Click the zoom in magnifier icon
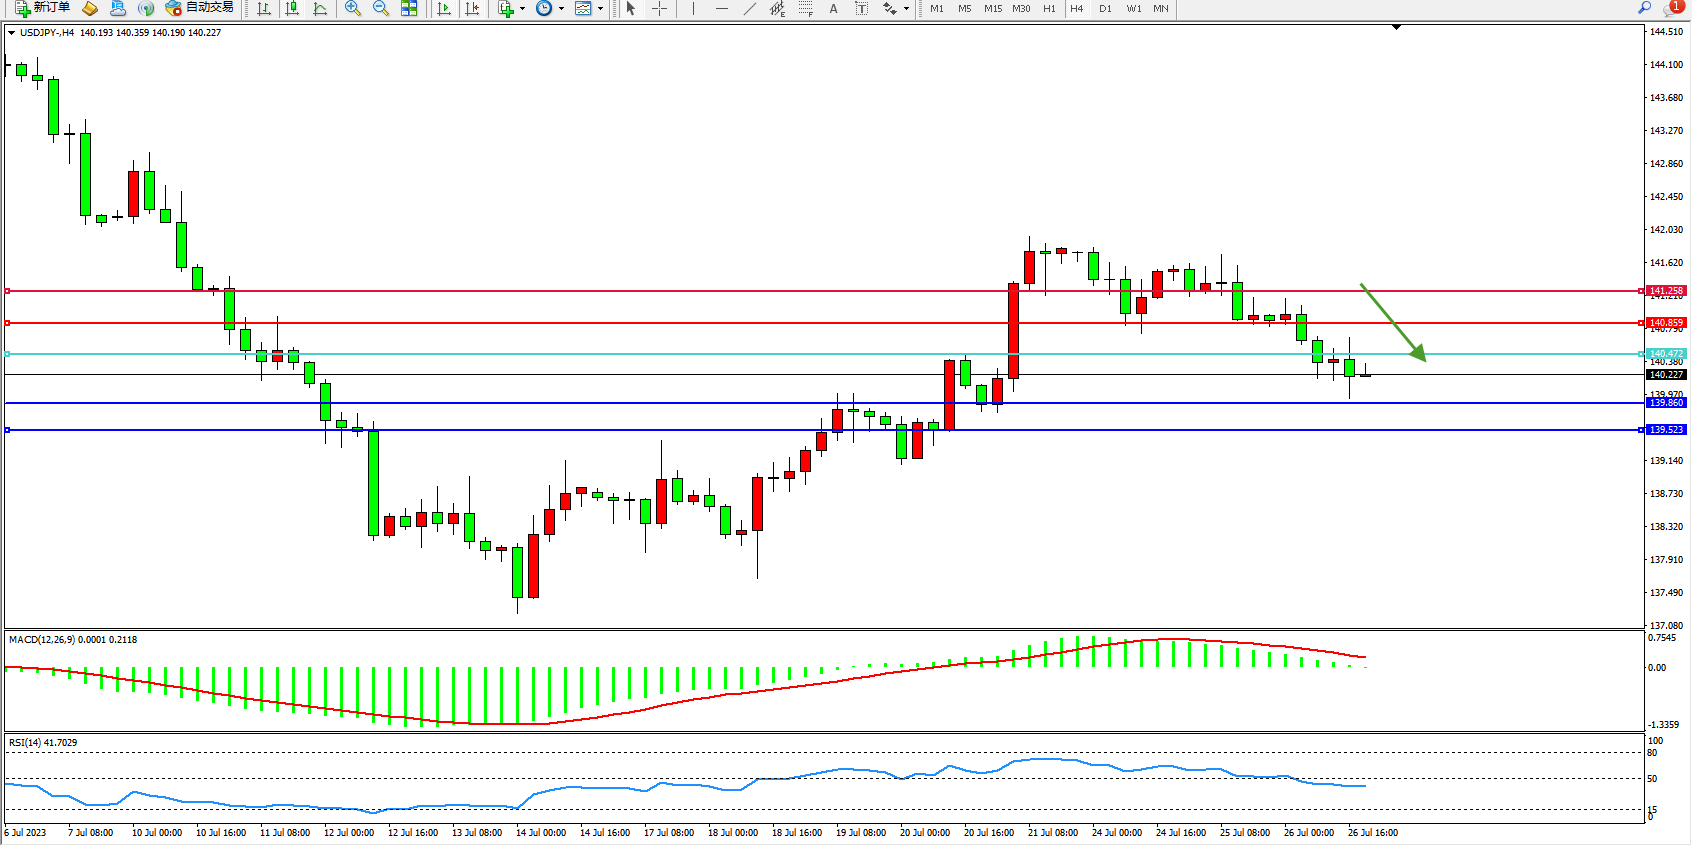The width and height of the screenshot is (1692, 846). pyautogui.click(x=353, y=8)
